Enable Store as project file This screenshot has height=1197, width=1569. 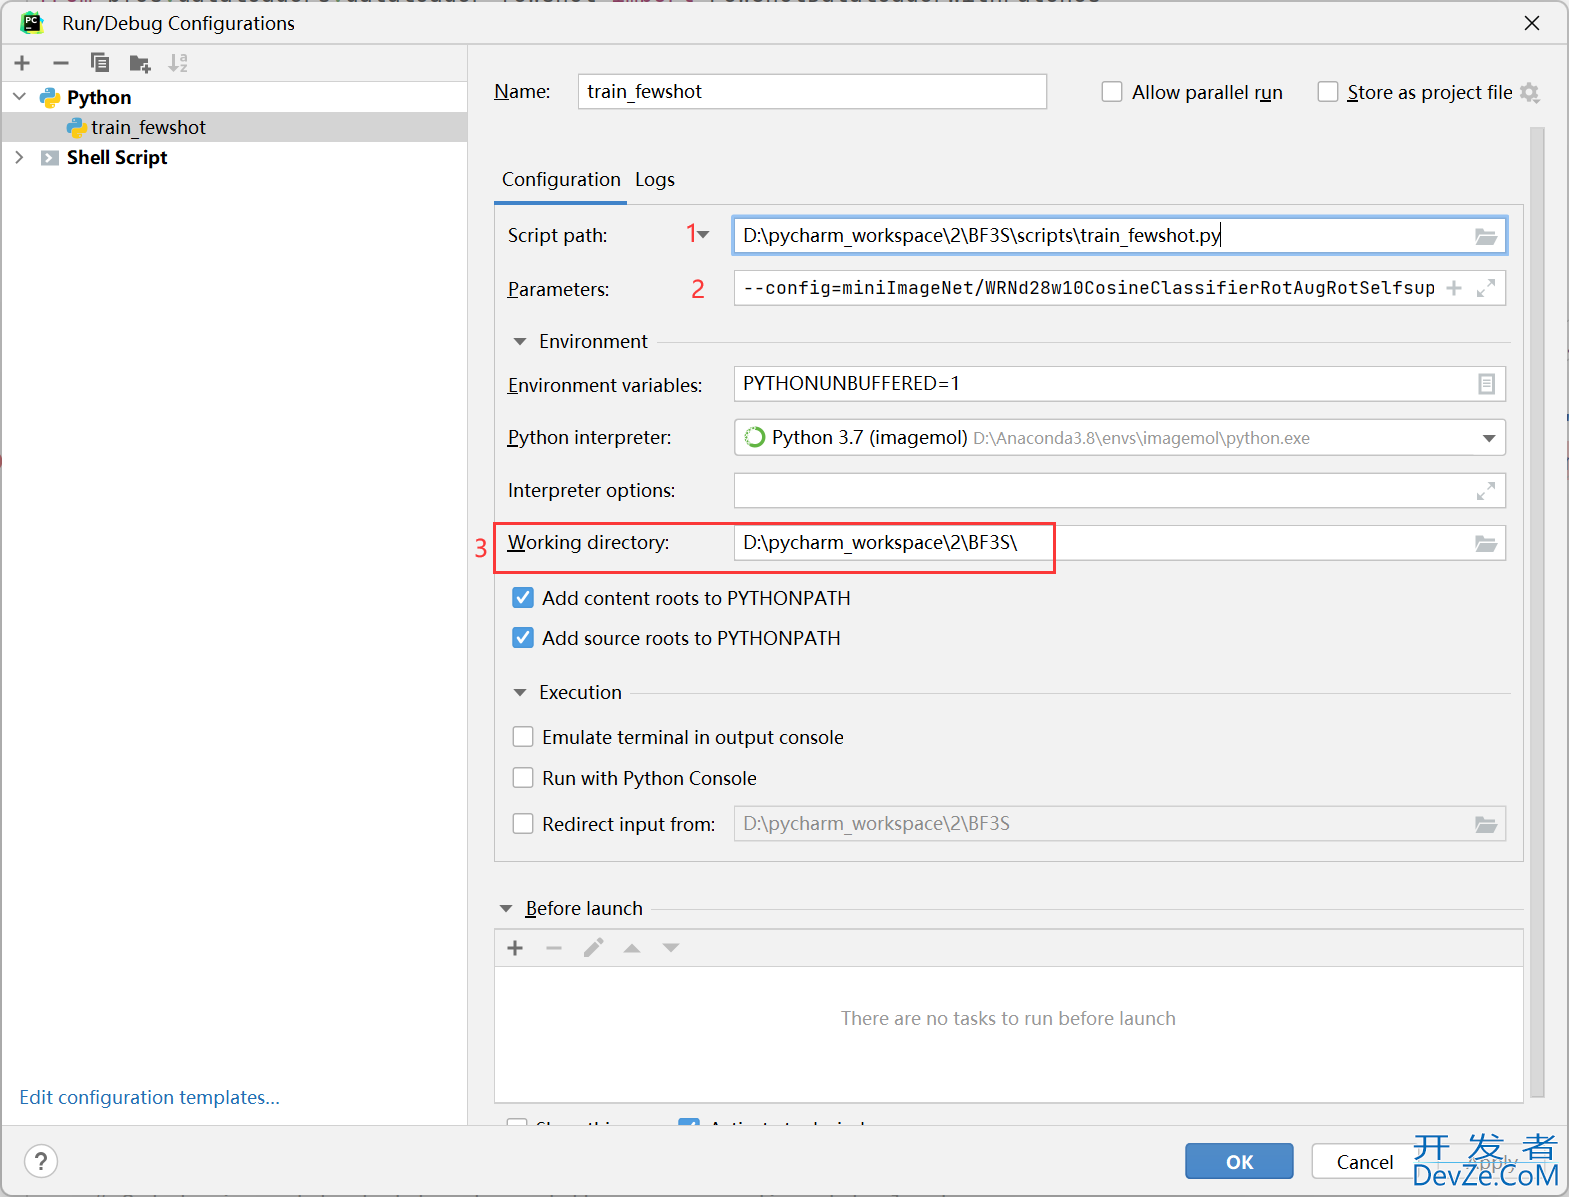tap(1328, 92)
